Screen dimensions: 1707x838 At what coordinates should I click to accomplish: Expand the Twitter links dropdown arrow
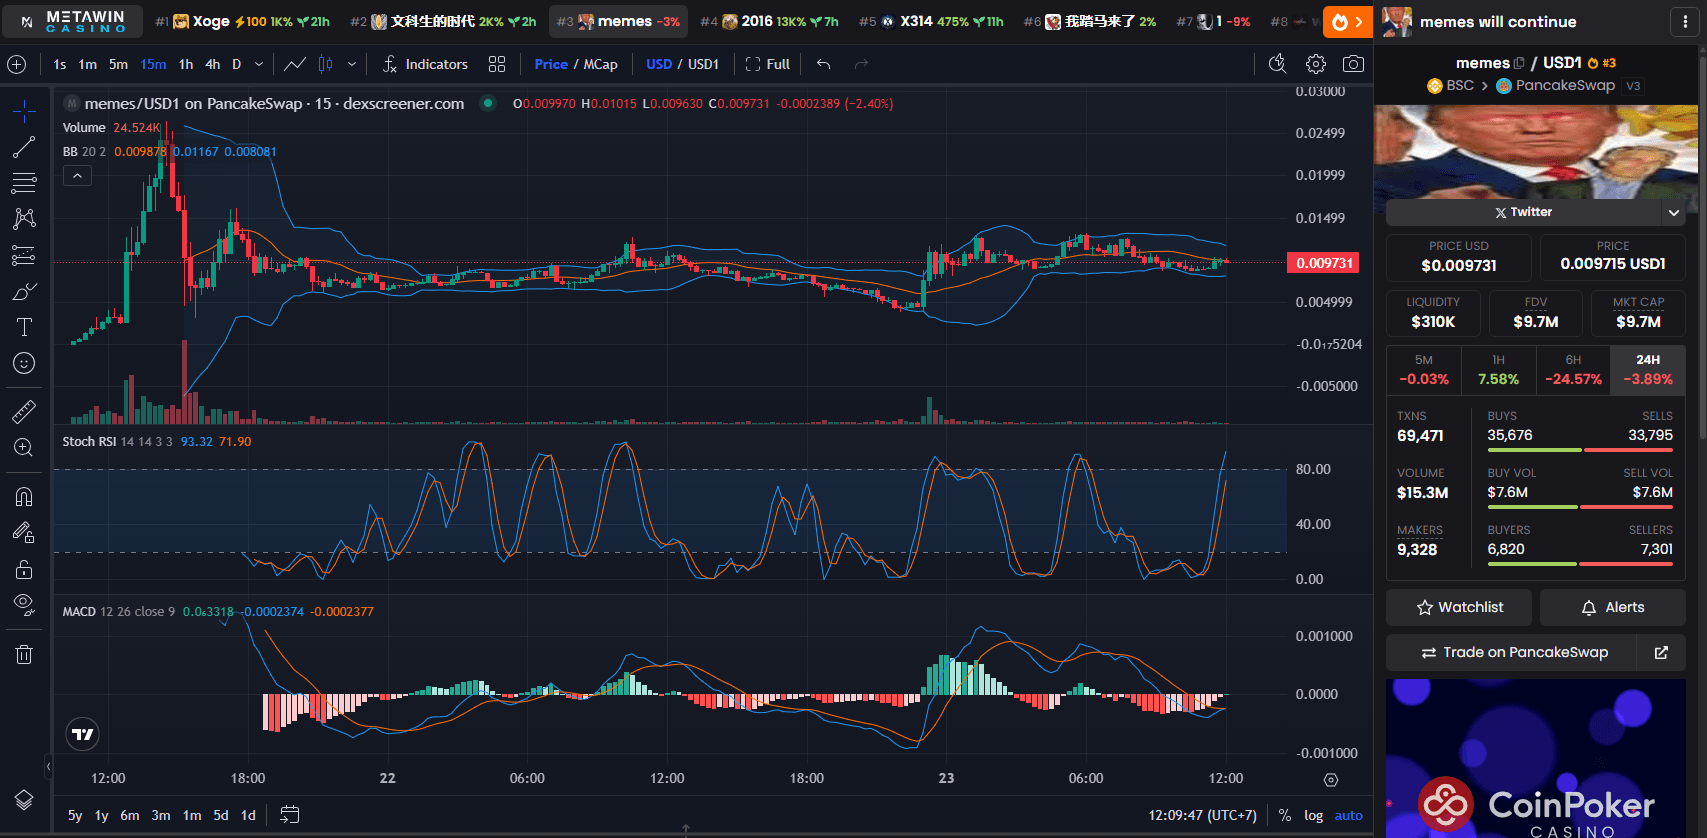point(1673,212)
